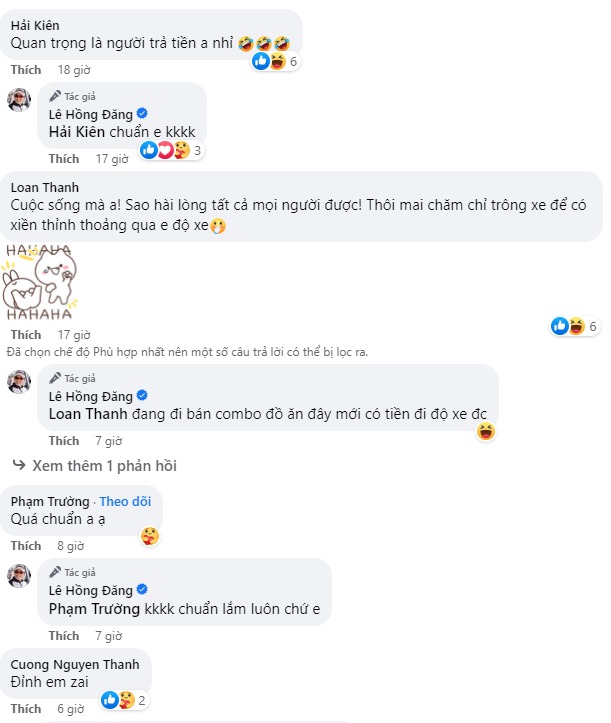Click verified badge beside Lê Hồng Đăng in first reply
Screen dimensions: 611x723
pyautogui.click(x=143, y=113)
